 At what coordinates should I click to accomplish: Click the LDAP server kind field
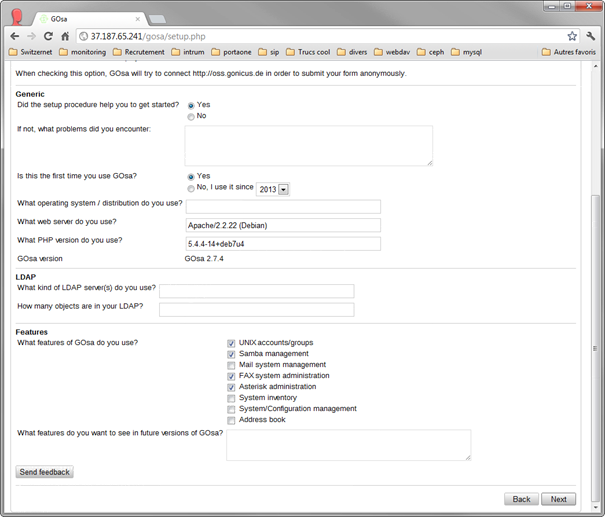(257, 291)
